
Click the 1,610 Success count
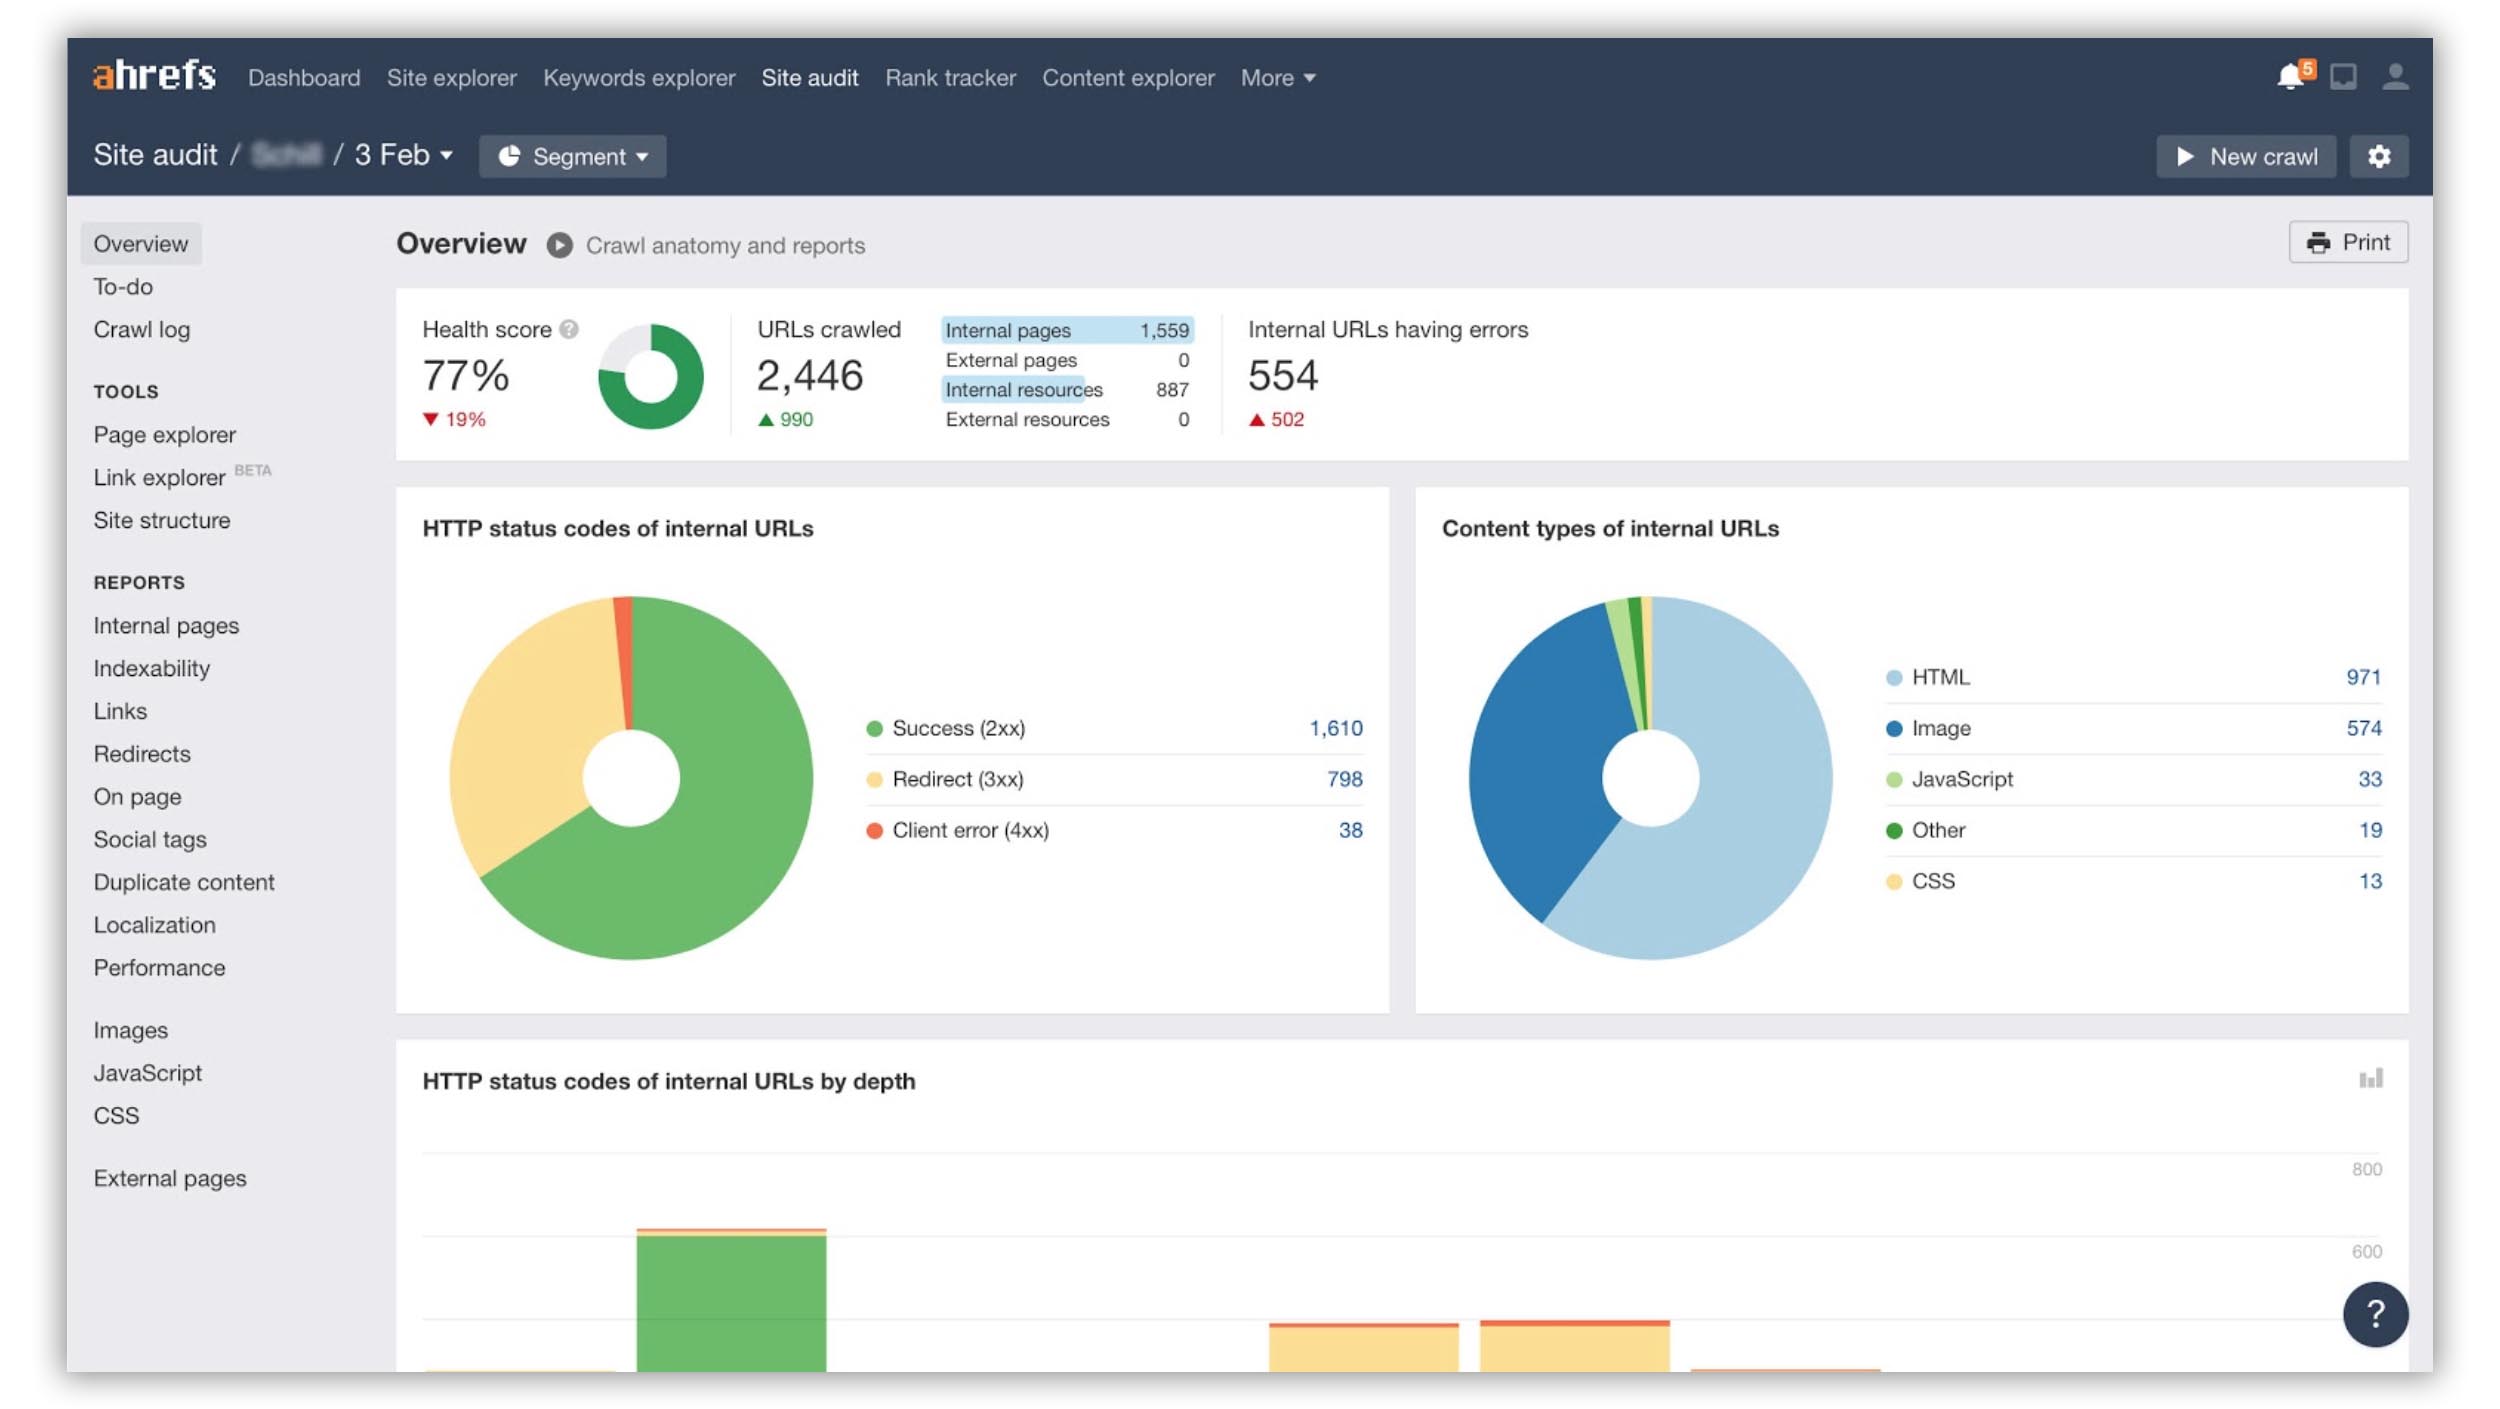[1336, 728]
